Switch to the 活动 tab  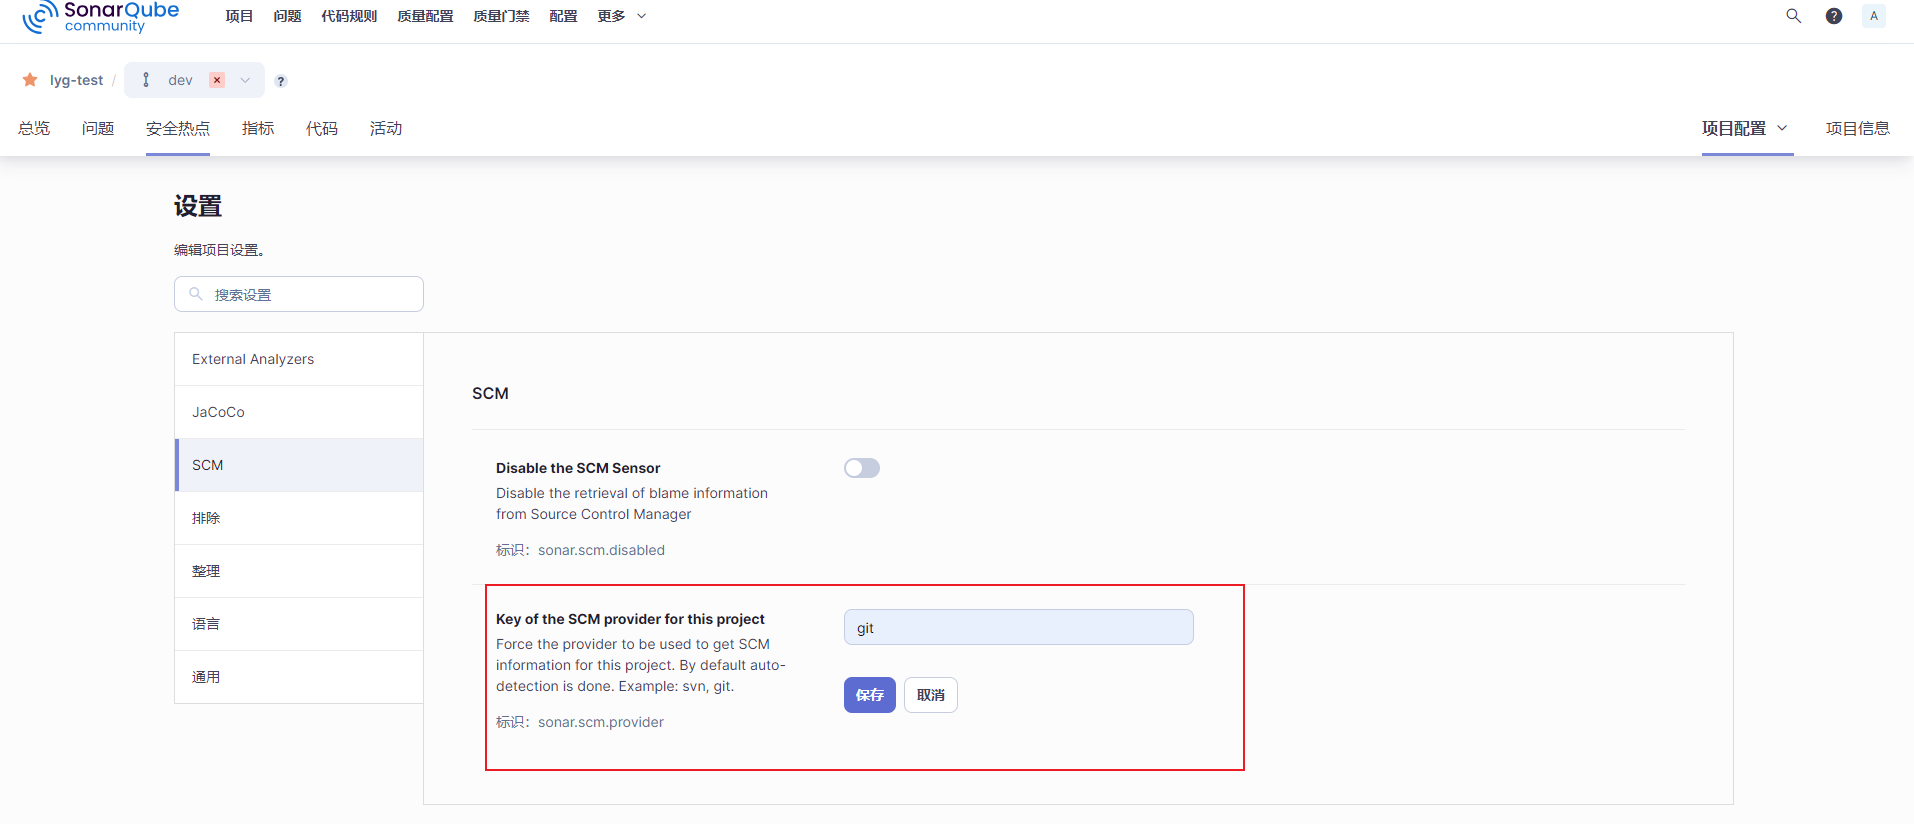click(x=386, y=128)
